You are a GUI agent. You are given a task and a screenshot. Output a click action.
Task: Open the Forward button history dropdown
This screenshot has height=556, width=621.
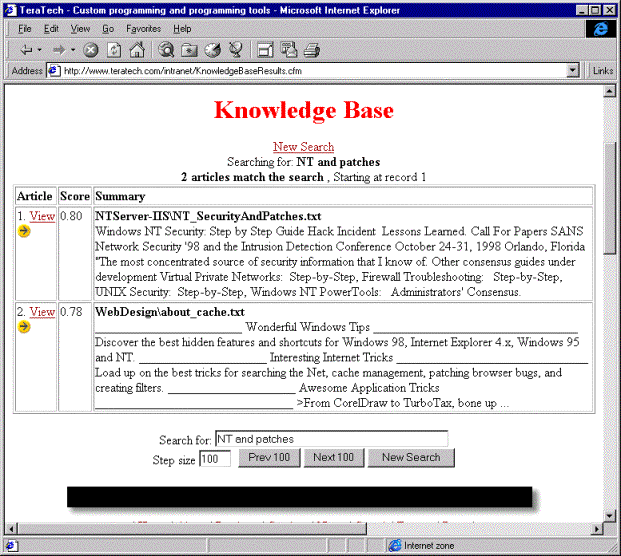click(x=73, y=50)
